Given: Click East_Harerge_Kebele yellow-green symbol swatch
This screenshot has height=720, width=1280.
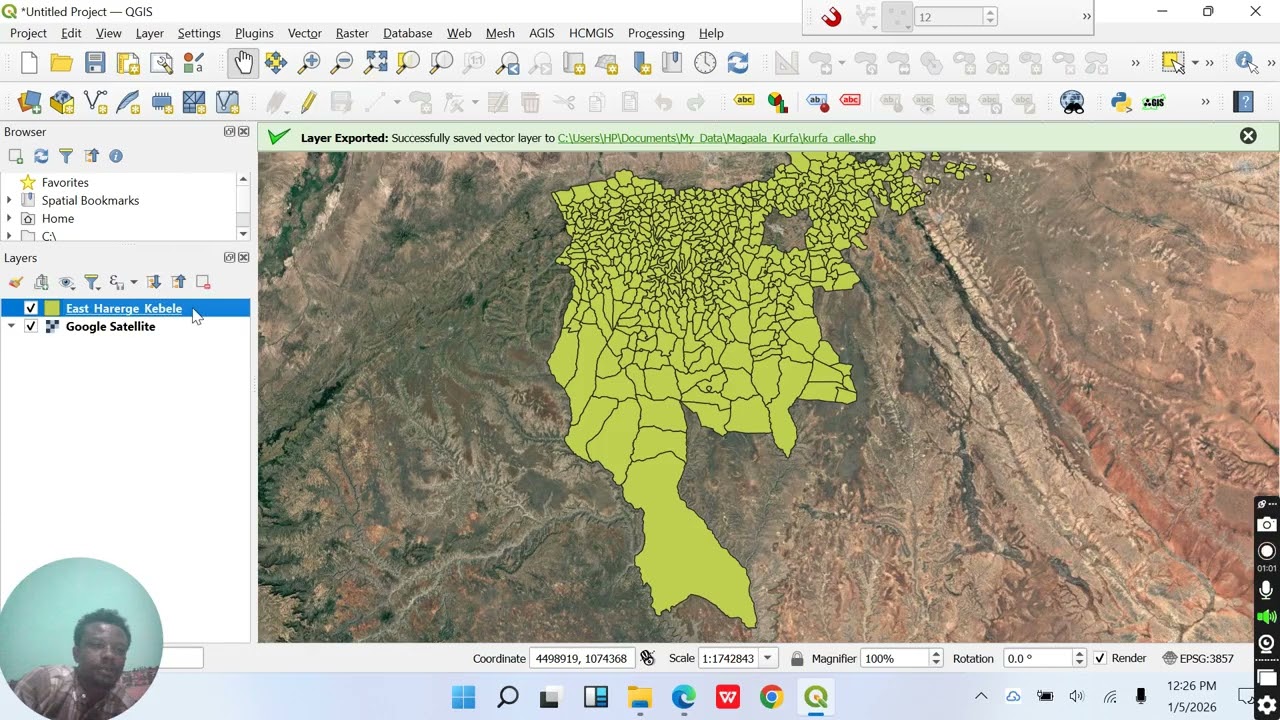Looking at the screenshot, I should 52,308.
